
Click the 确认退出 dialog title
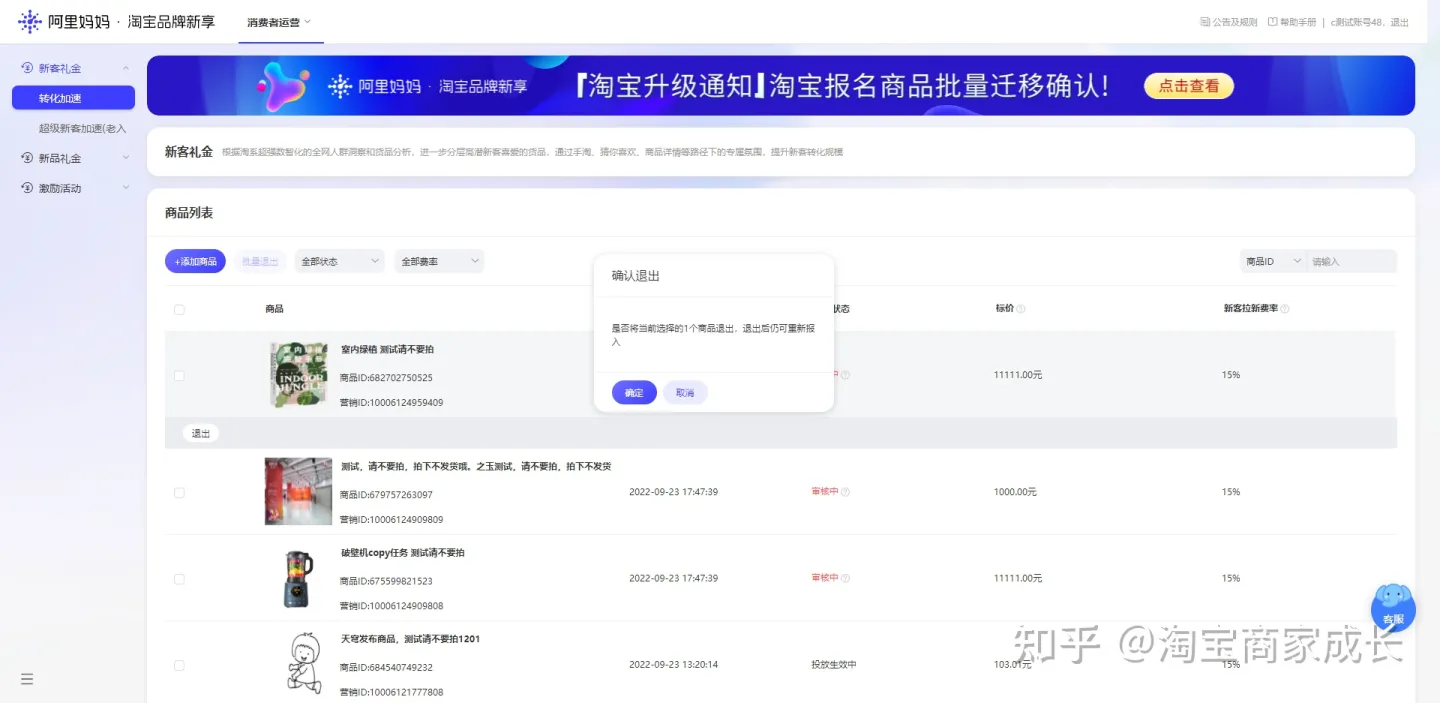pos(636,276)
